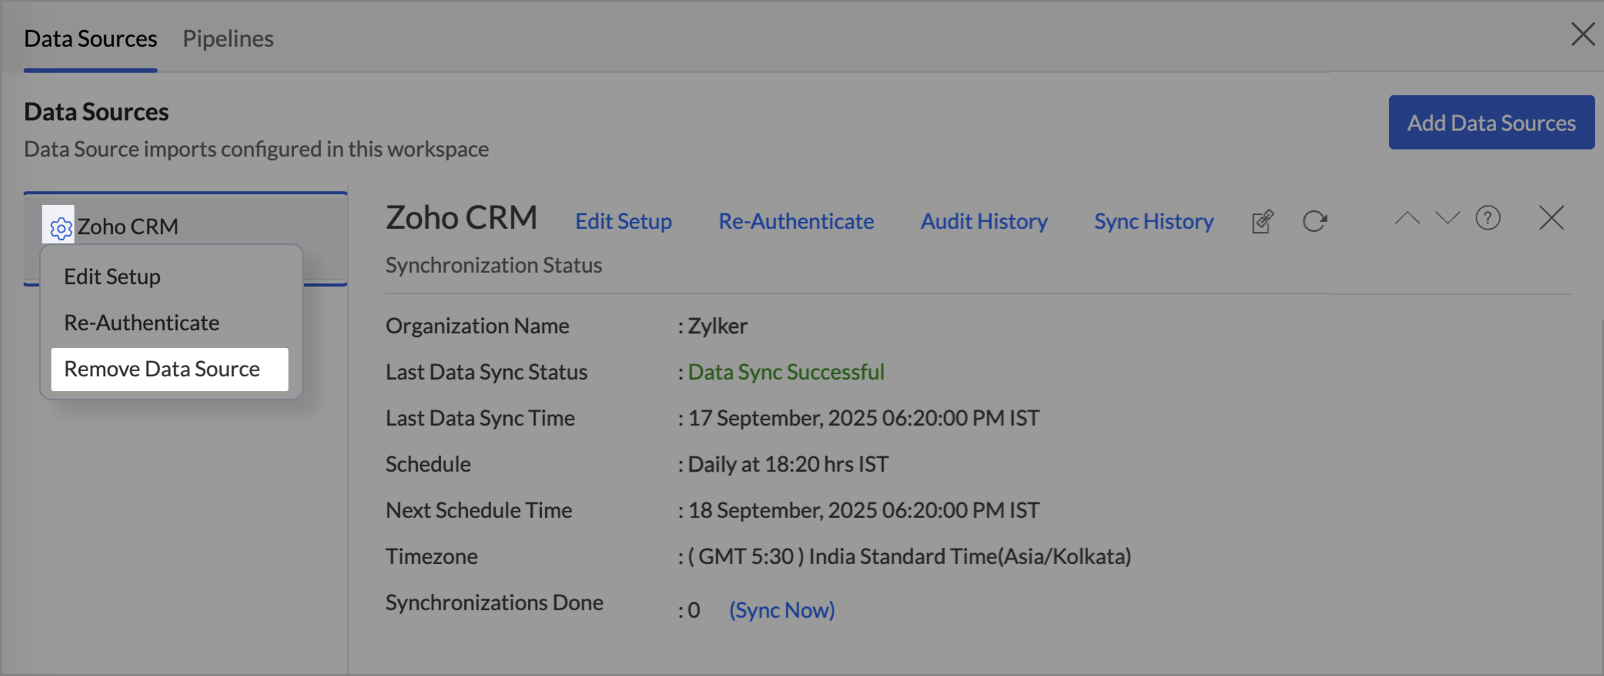Pick Re-Authenticate from the gear dropdown menu

pos(142,323)
